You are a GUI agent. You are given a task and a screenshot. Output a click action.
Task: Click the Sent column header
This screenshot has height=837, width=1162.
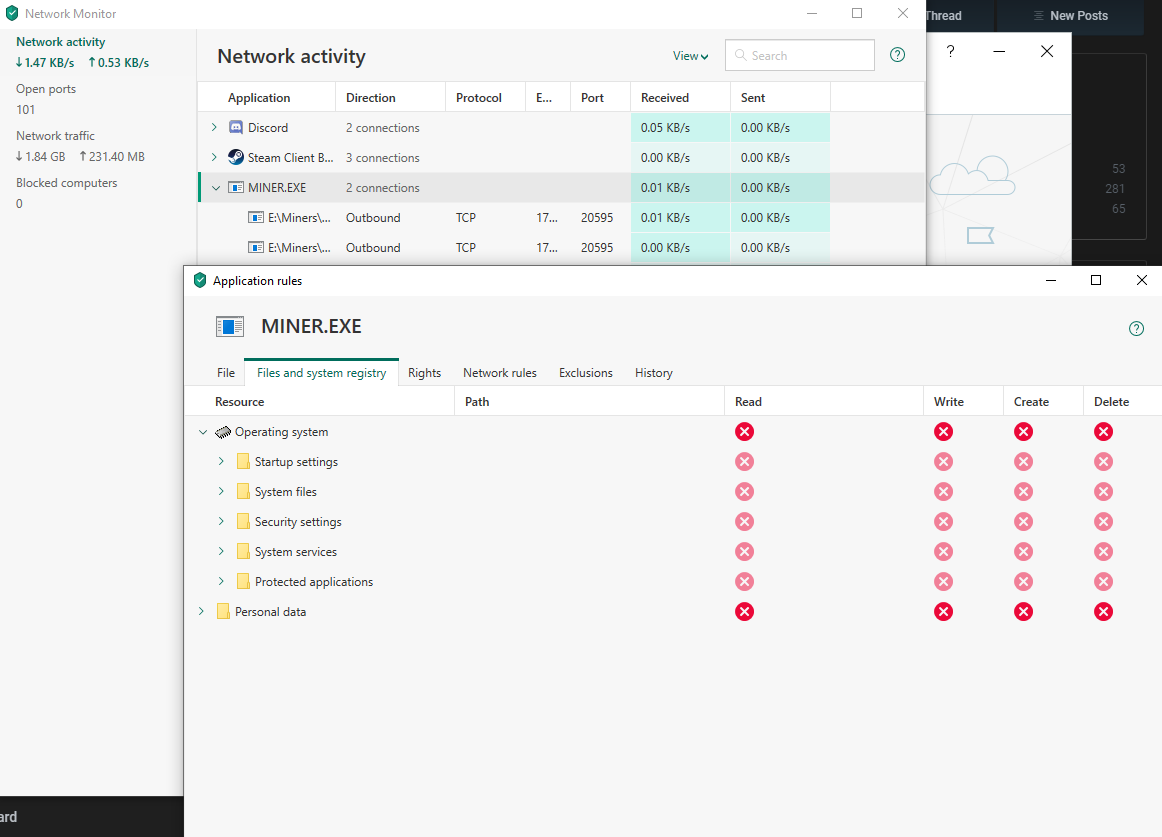tap(780, 98)
